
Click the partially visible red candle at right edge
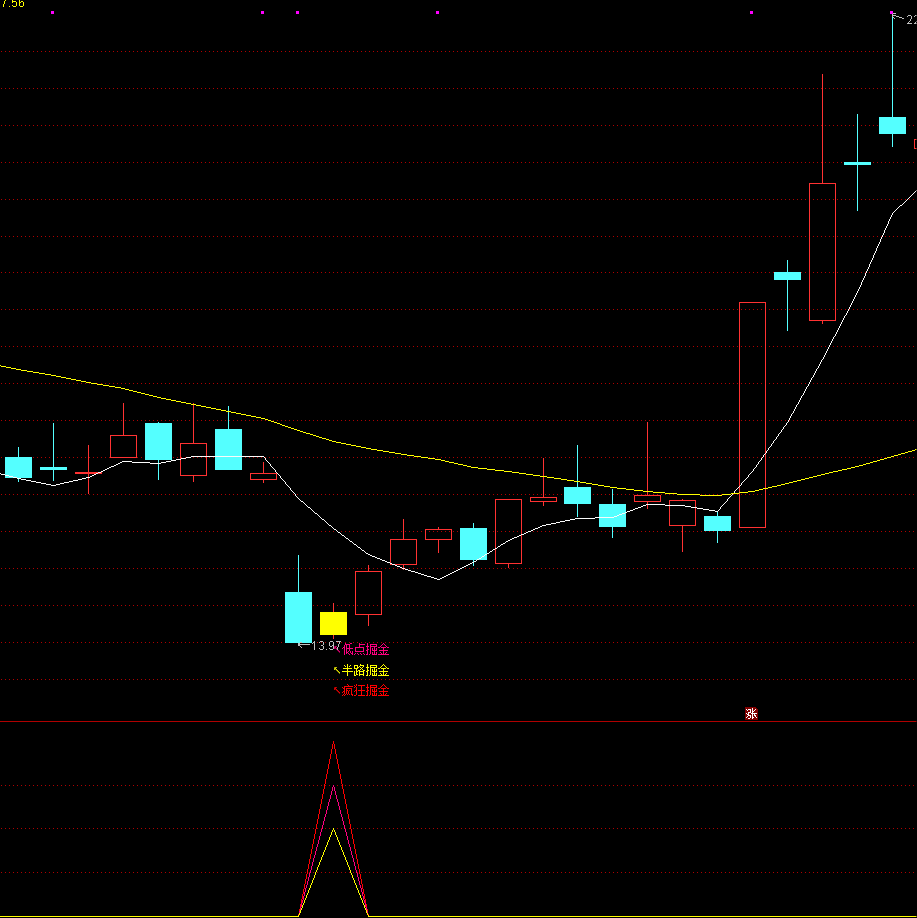[914, 144]
